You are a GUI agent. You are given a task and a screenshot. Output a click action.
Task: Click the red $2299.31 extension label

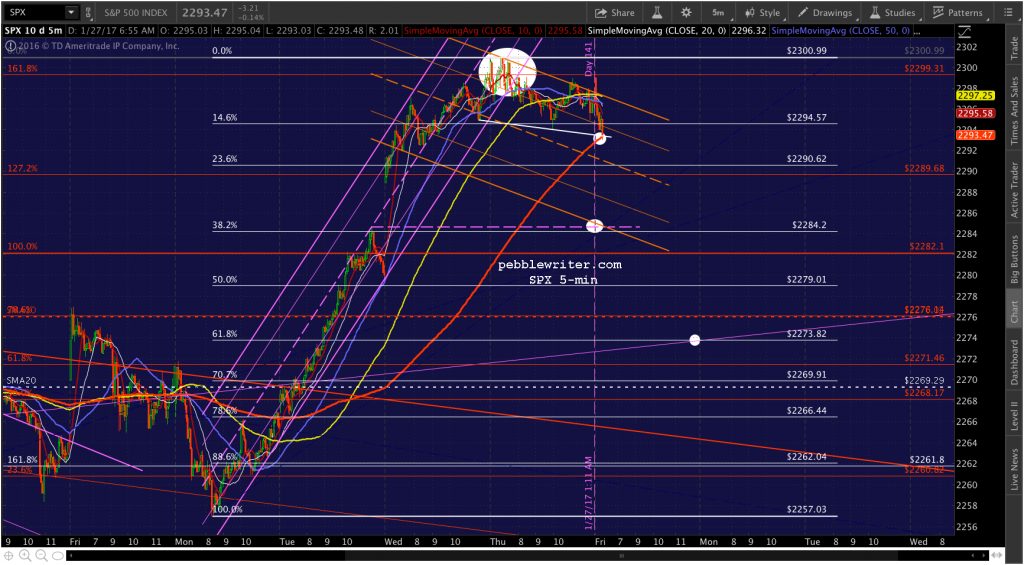pyautogui.click(x=924, y=67)
